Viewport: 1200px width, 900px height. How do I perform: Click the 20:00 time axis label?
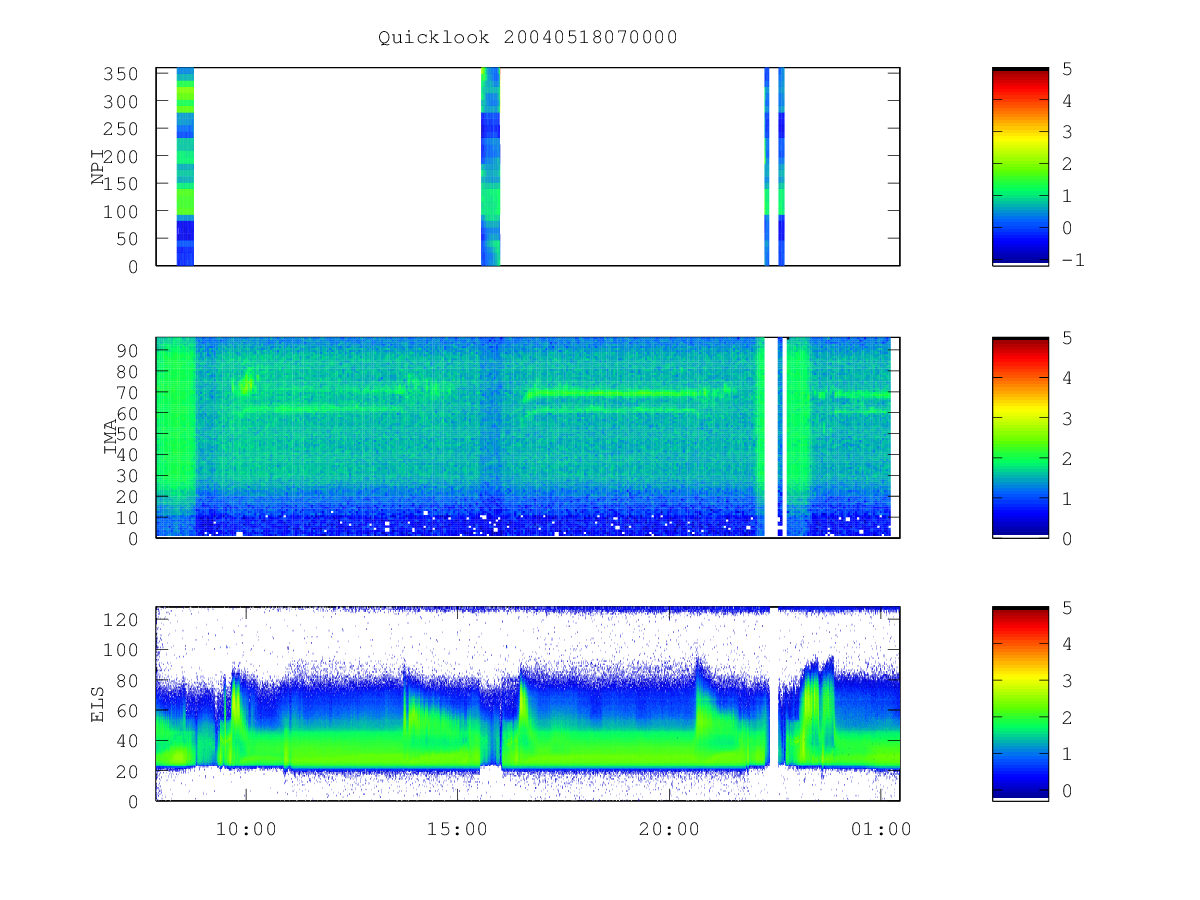pyautogui.click(x=669, y=829)
